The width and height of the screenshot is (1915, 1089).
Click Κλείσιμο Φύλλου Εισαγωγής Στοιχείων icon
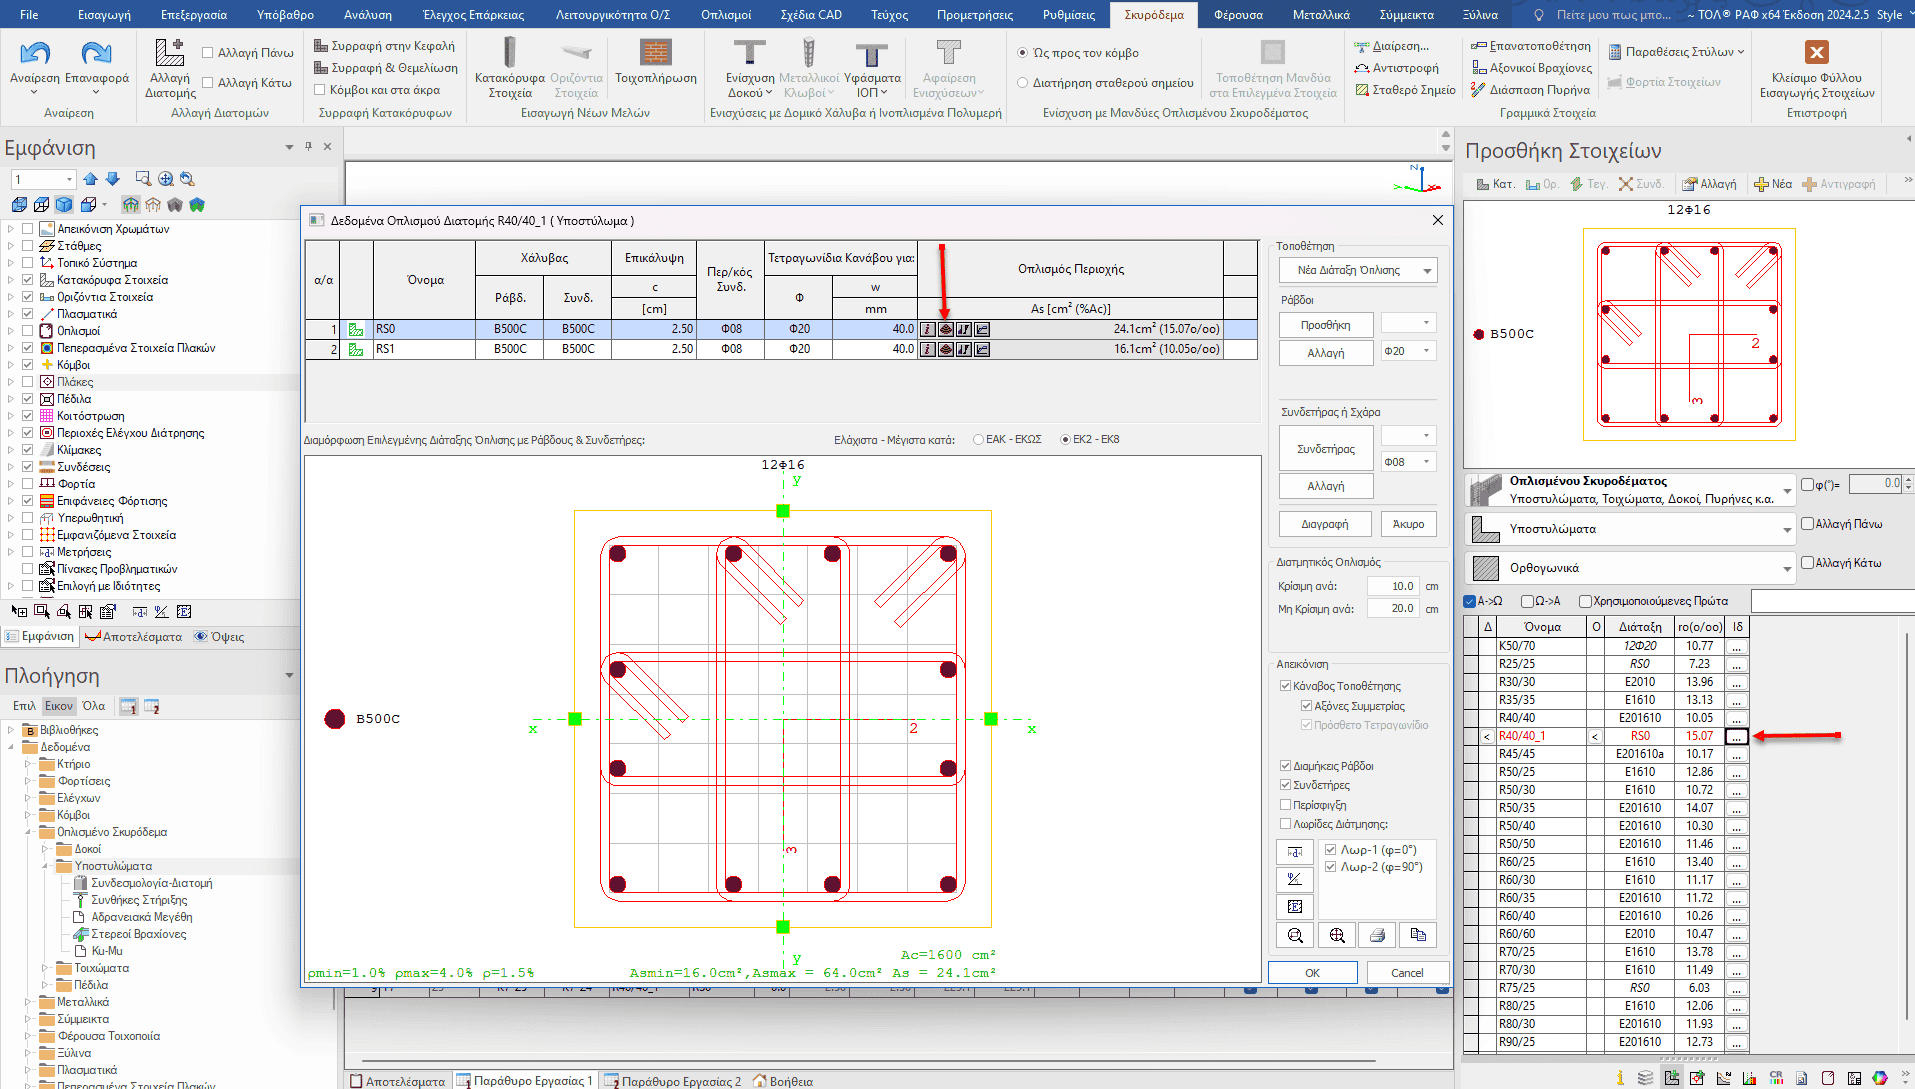click(1816, 53)
